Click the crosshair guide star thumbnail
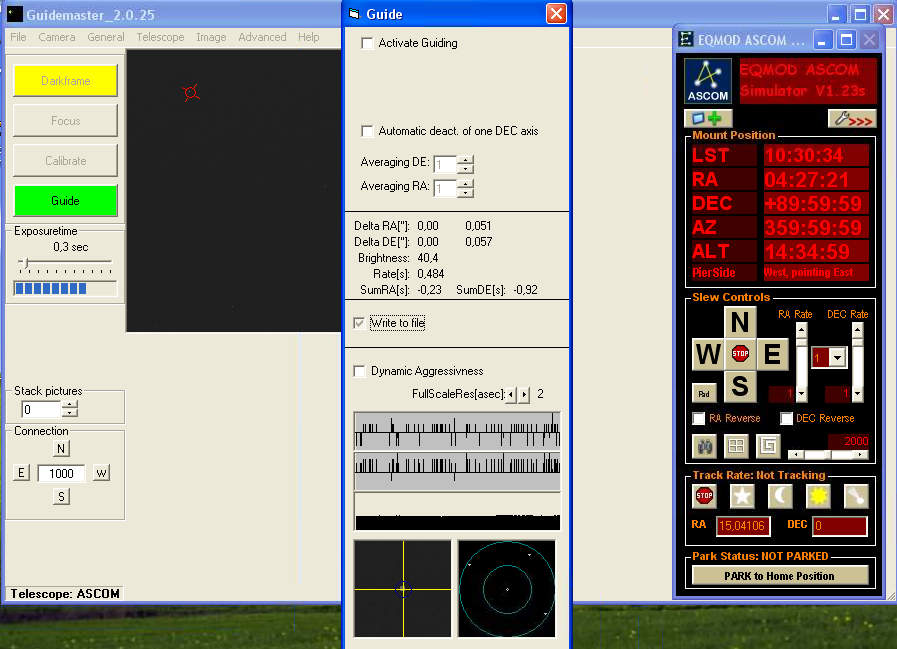Image resolution: width=897 pixels, height=649 pixels. coord(403,588)
